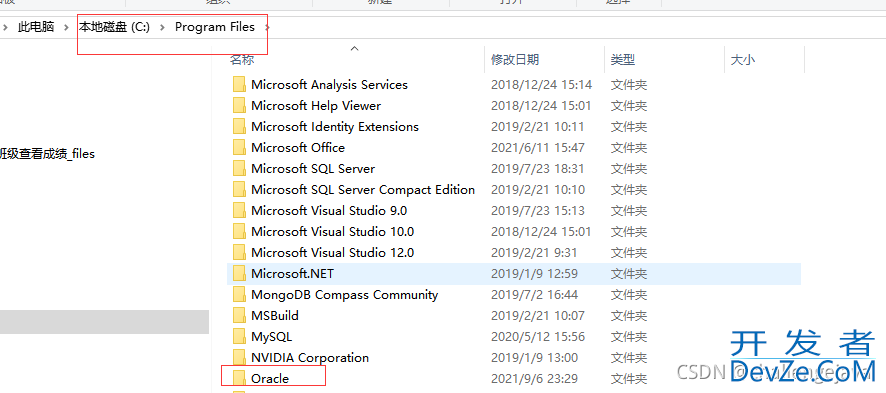This screenshot has width=886, height=393.
Task: Click MongoDB Compass Community folder name
Action: click(x=344, y=295)
